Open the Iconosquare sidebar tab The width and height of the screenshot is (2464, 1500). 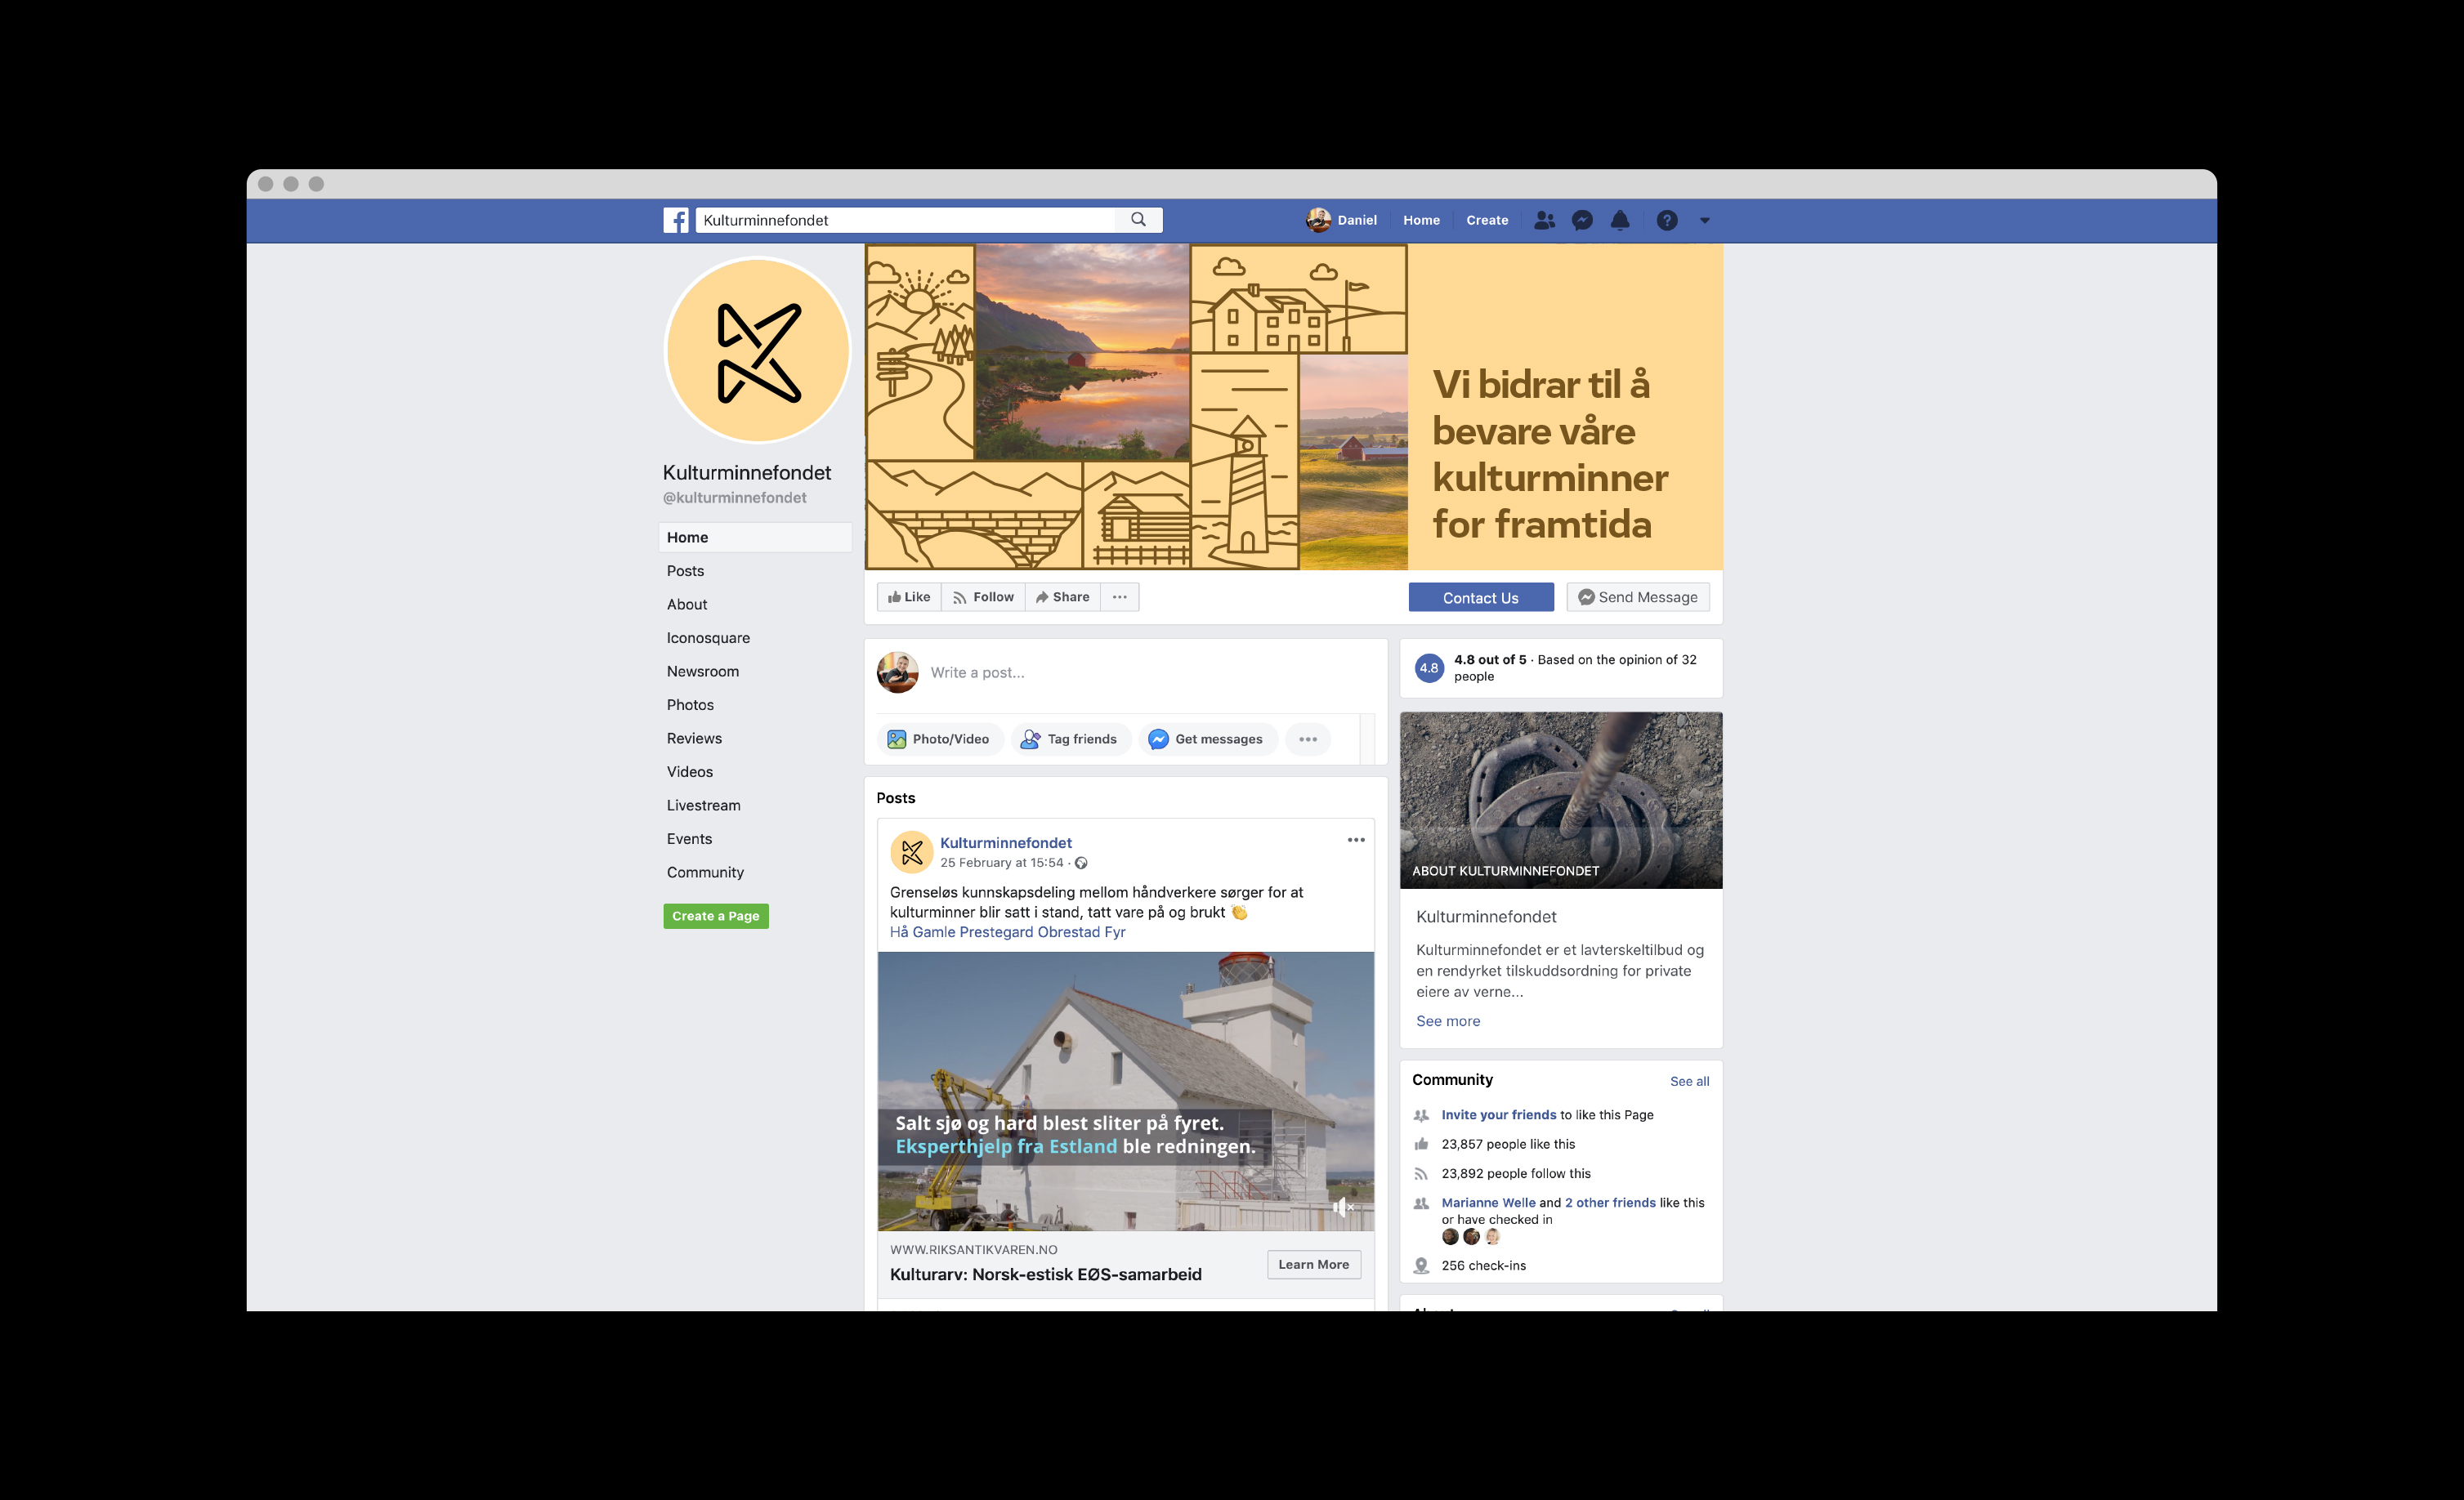tap(708, 638)
